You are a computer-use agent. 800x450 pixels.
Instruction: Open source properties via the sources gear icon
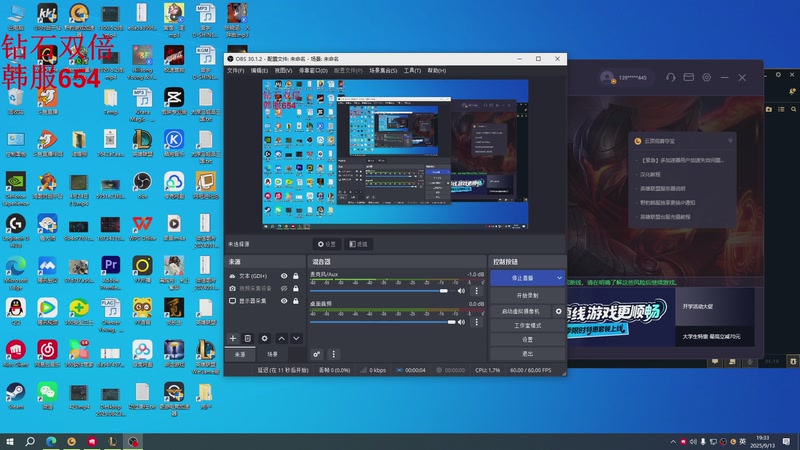(264, 338)
